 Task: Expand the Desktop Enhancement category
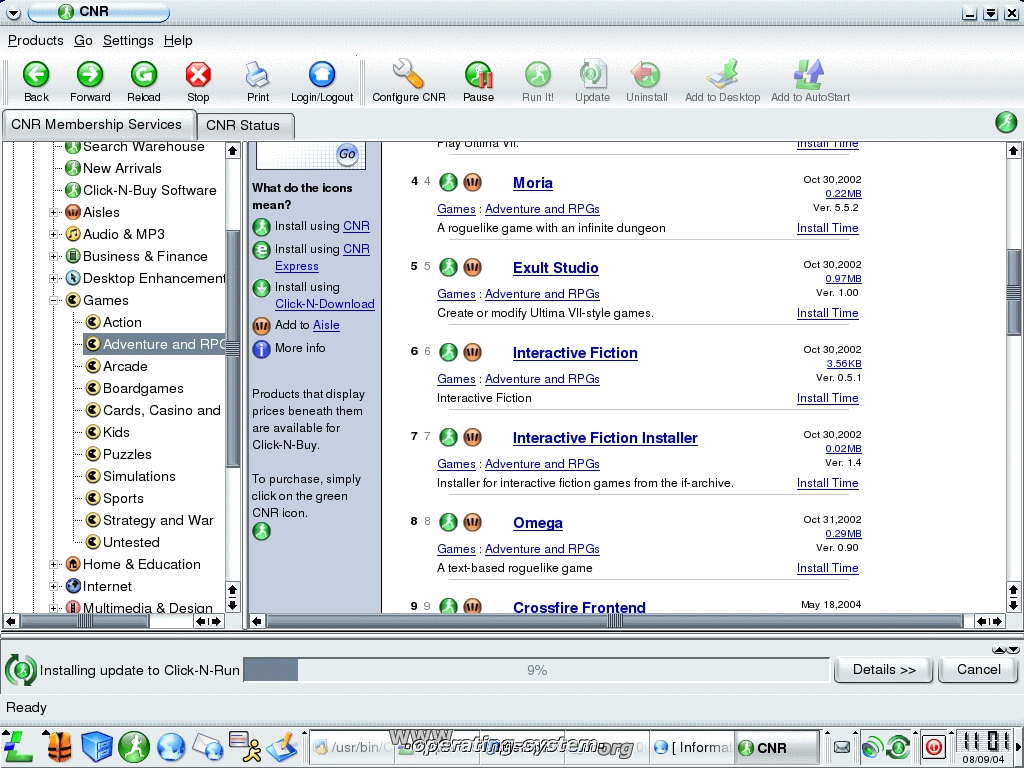pos(53,278)
